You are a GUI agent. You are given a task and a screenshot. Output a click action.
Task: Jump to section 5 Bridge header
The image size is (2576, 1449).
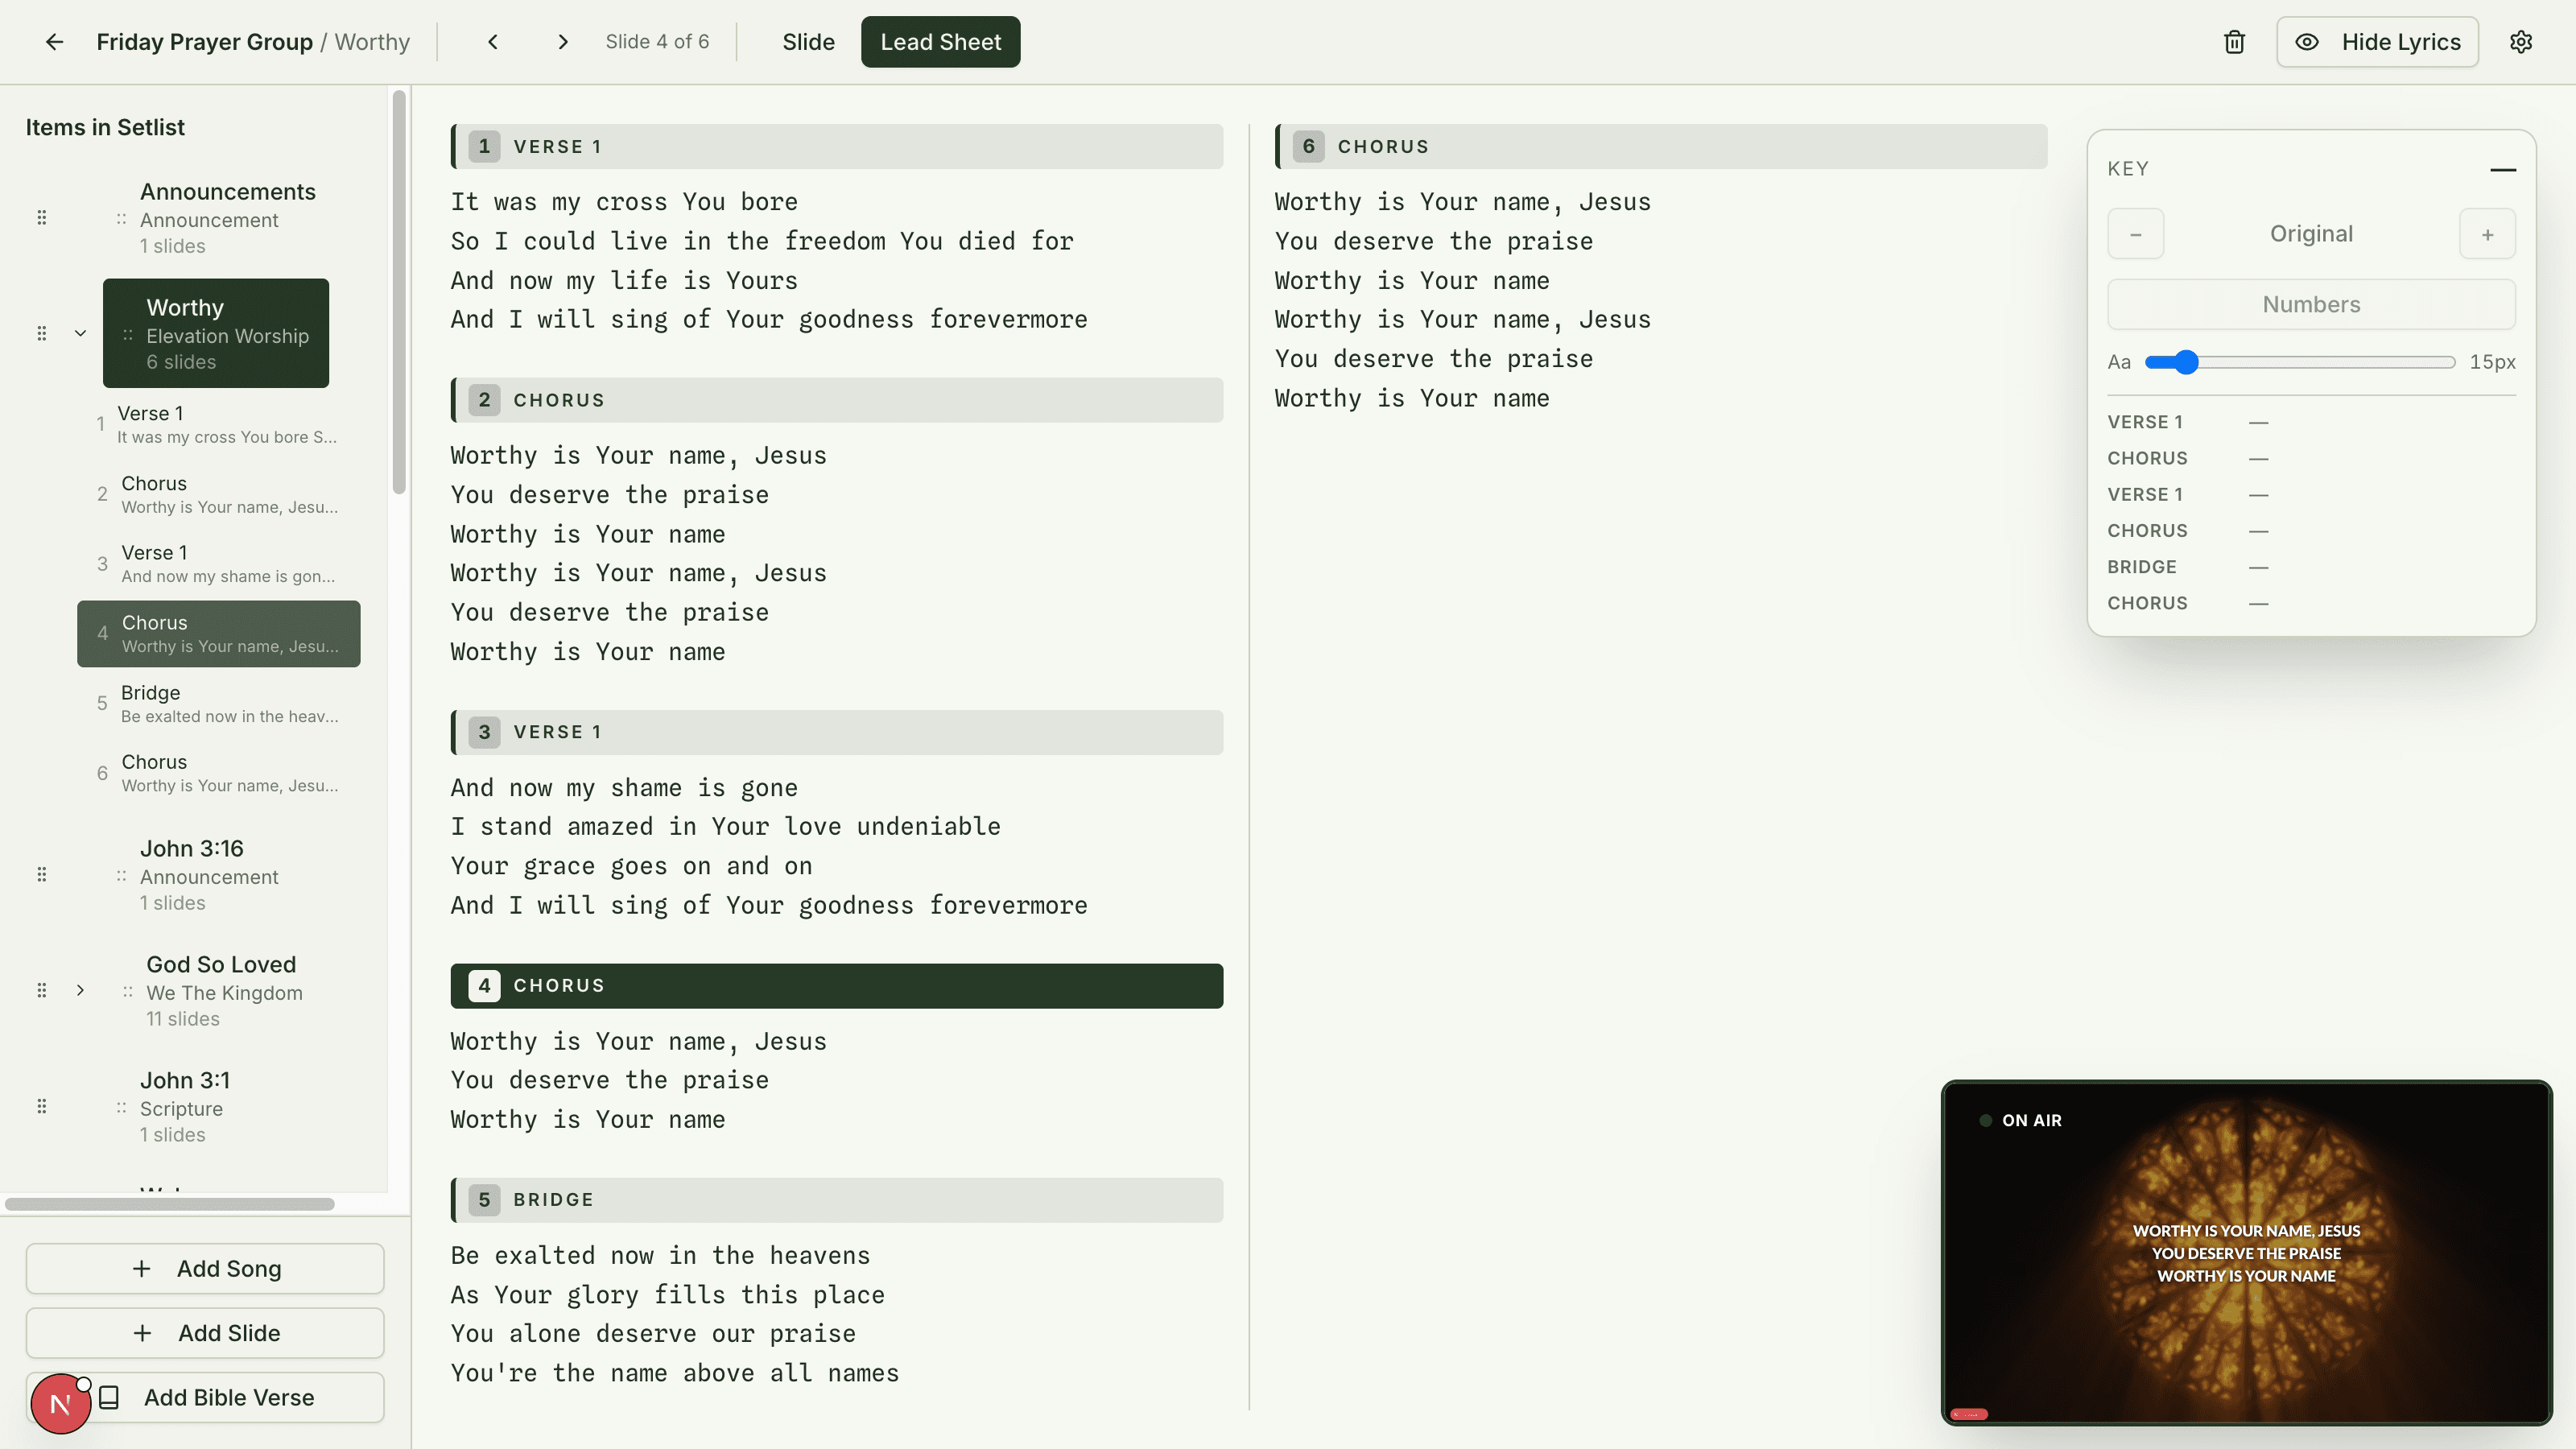[x=837, y=1200]
